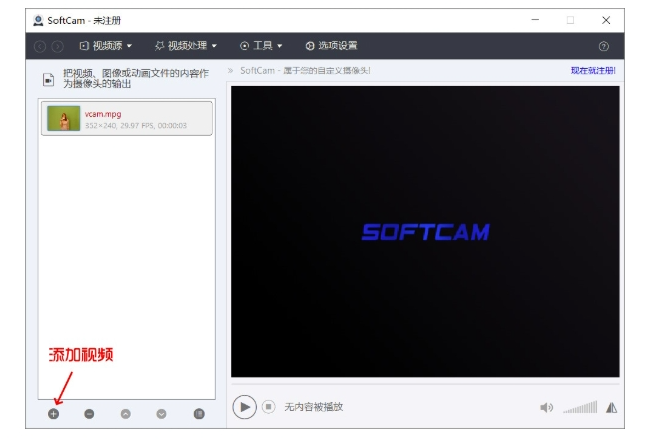Click the SoftCam webcam title bar icon

click(38, 20)
